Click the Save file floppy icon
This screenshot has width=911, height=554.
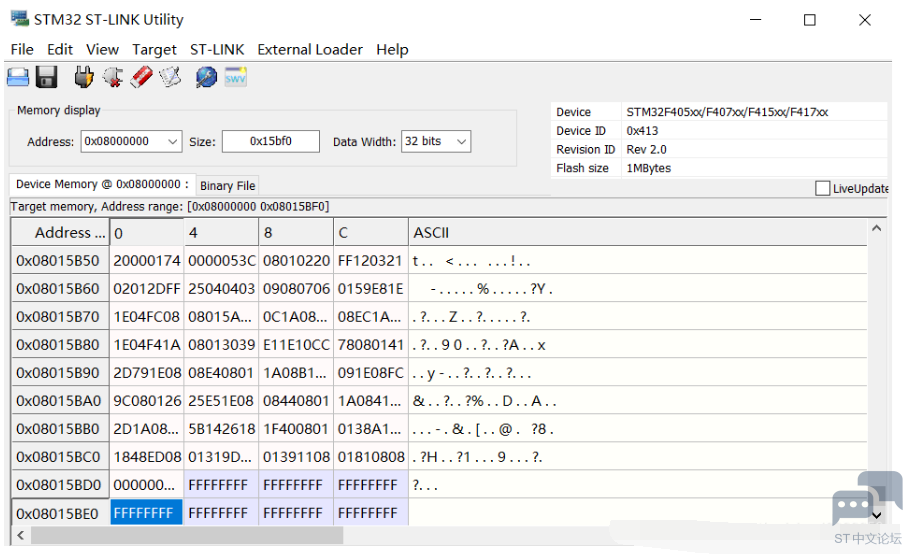click(46, 77)
